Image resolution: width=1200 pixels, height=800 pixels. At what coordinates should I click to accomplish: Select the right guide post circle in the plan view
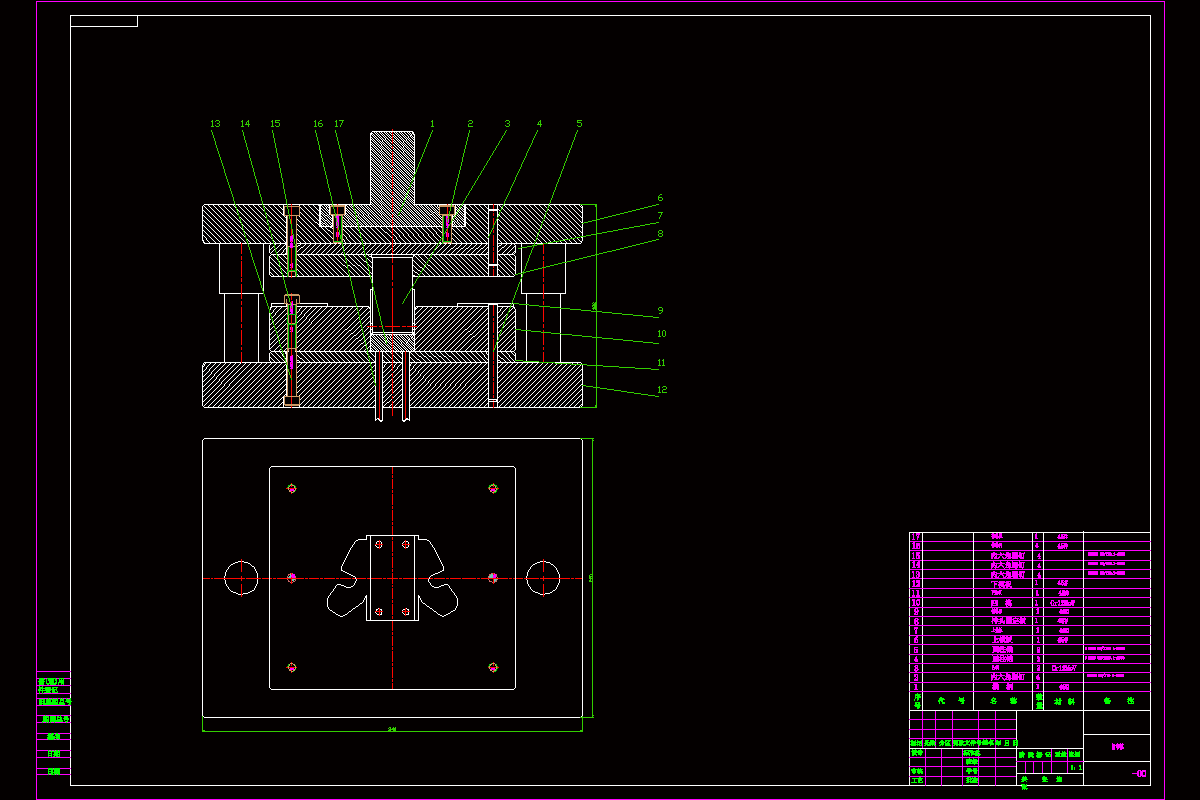coord(543,578)
